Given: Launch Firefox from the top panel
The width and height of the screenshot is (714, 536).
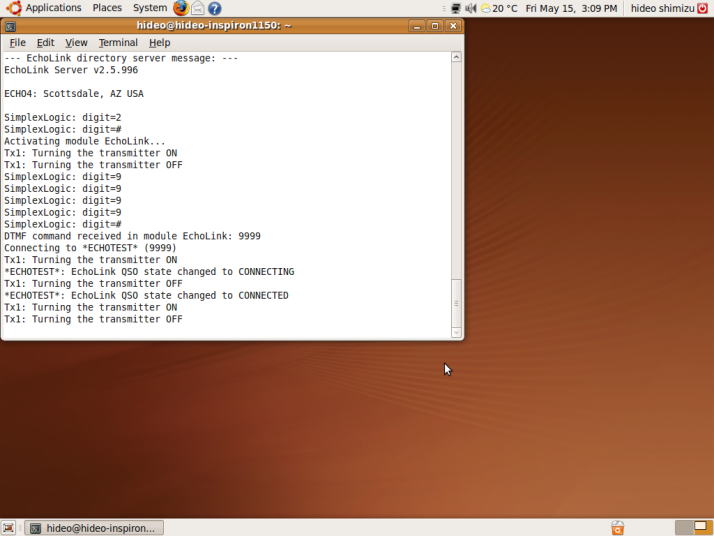Looking at the screenshot, I should click(181, 8).
